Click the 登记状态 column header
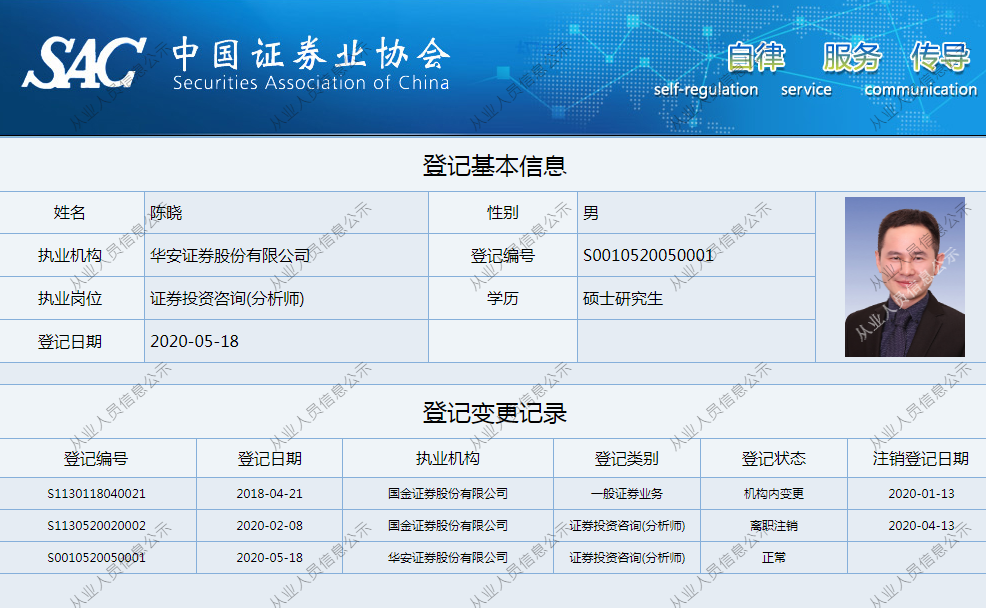Viewport: 986px width, 608px height. pos(775,459)
